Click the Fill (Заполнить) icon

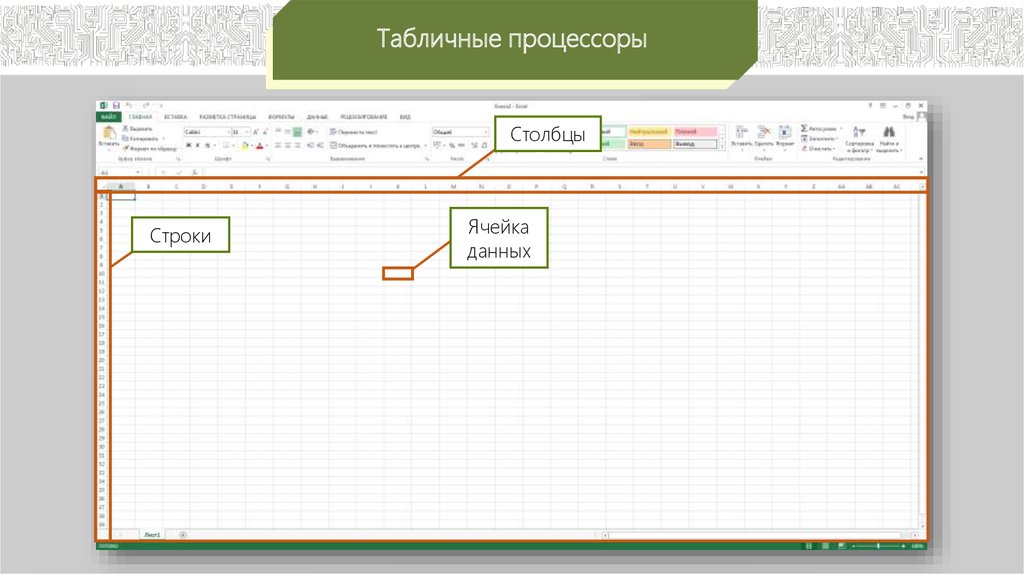point(804,138)
